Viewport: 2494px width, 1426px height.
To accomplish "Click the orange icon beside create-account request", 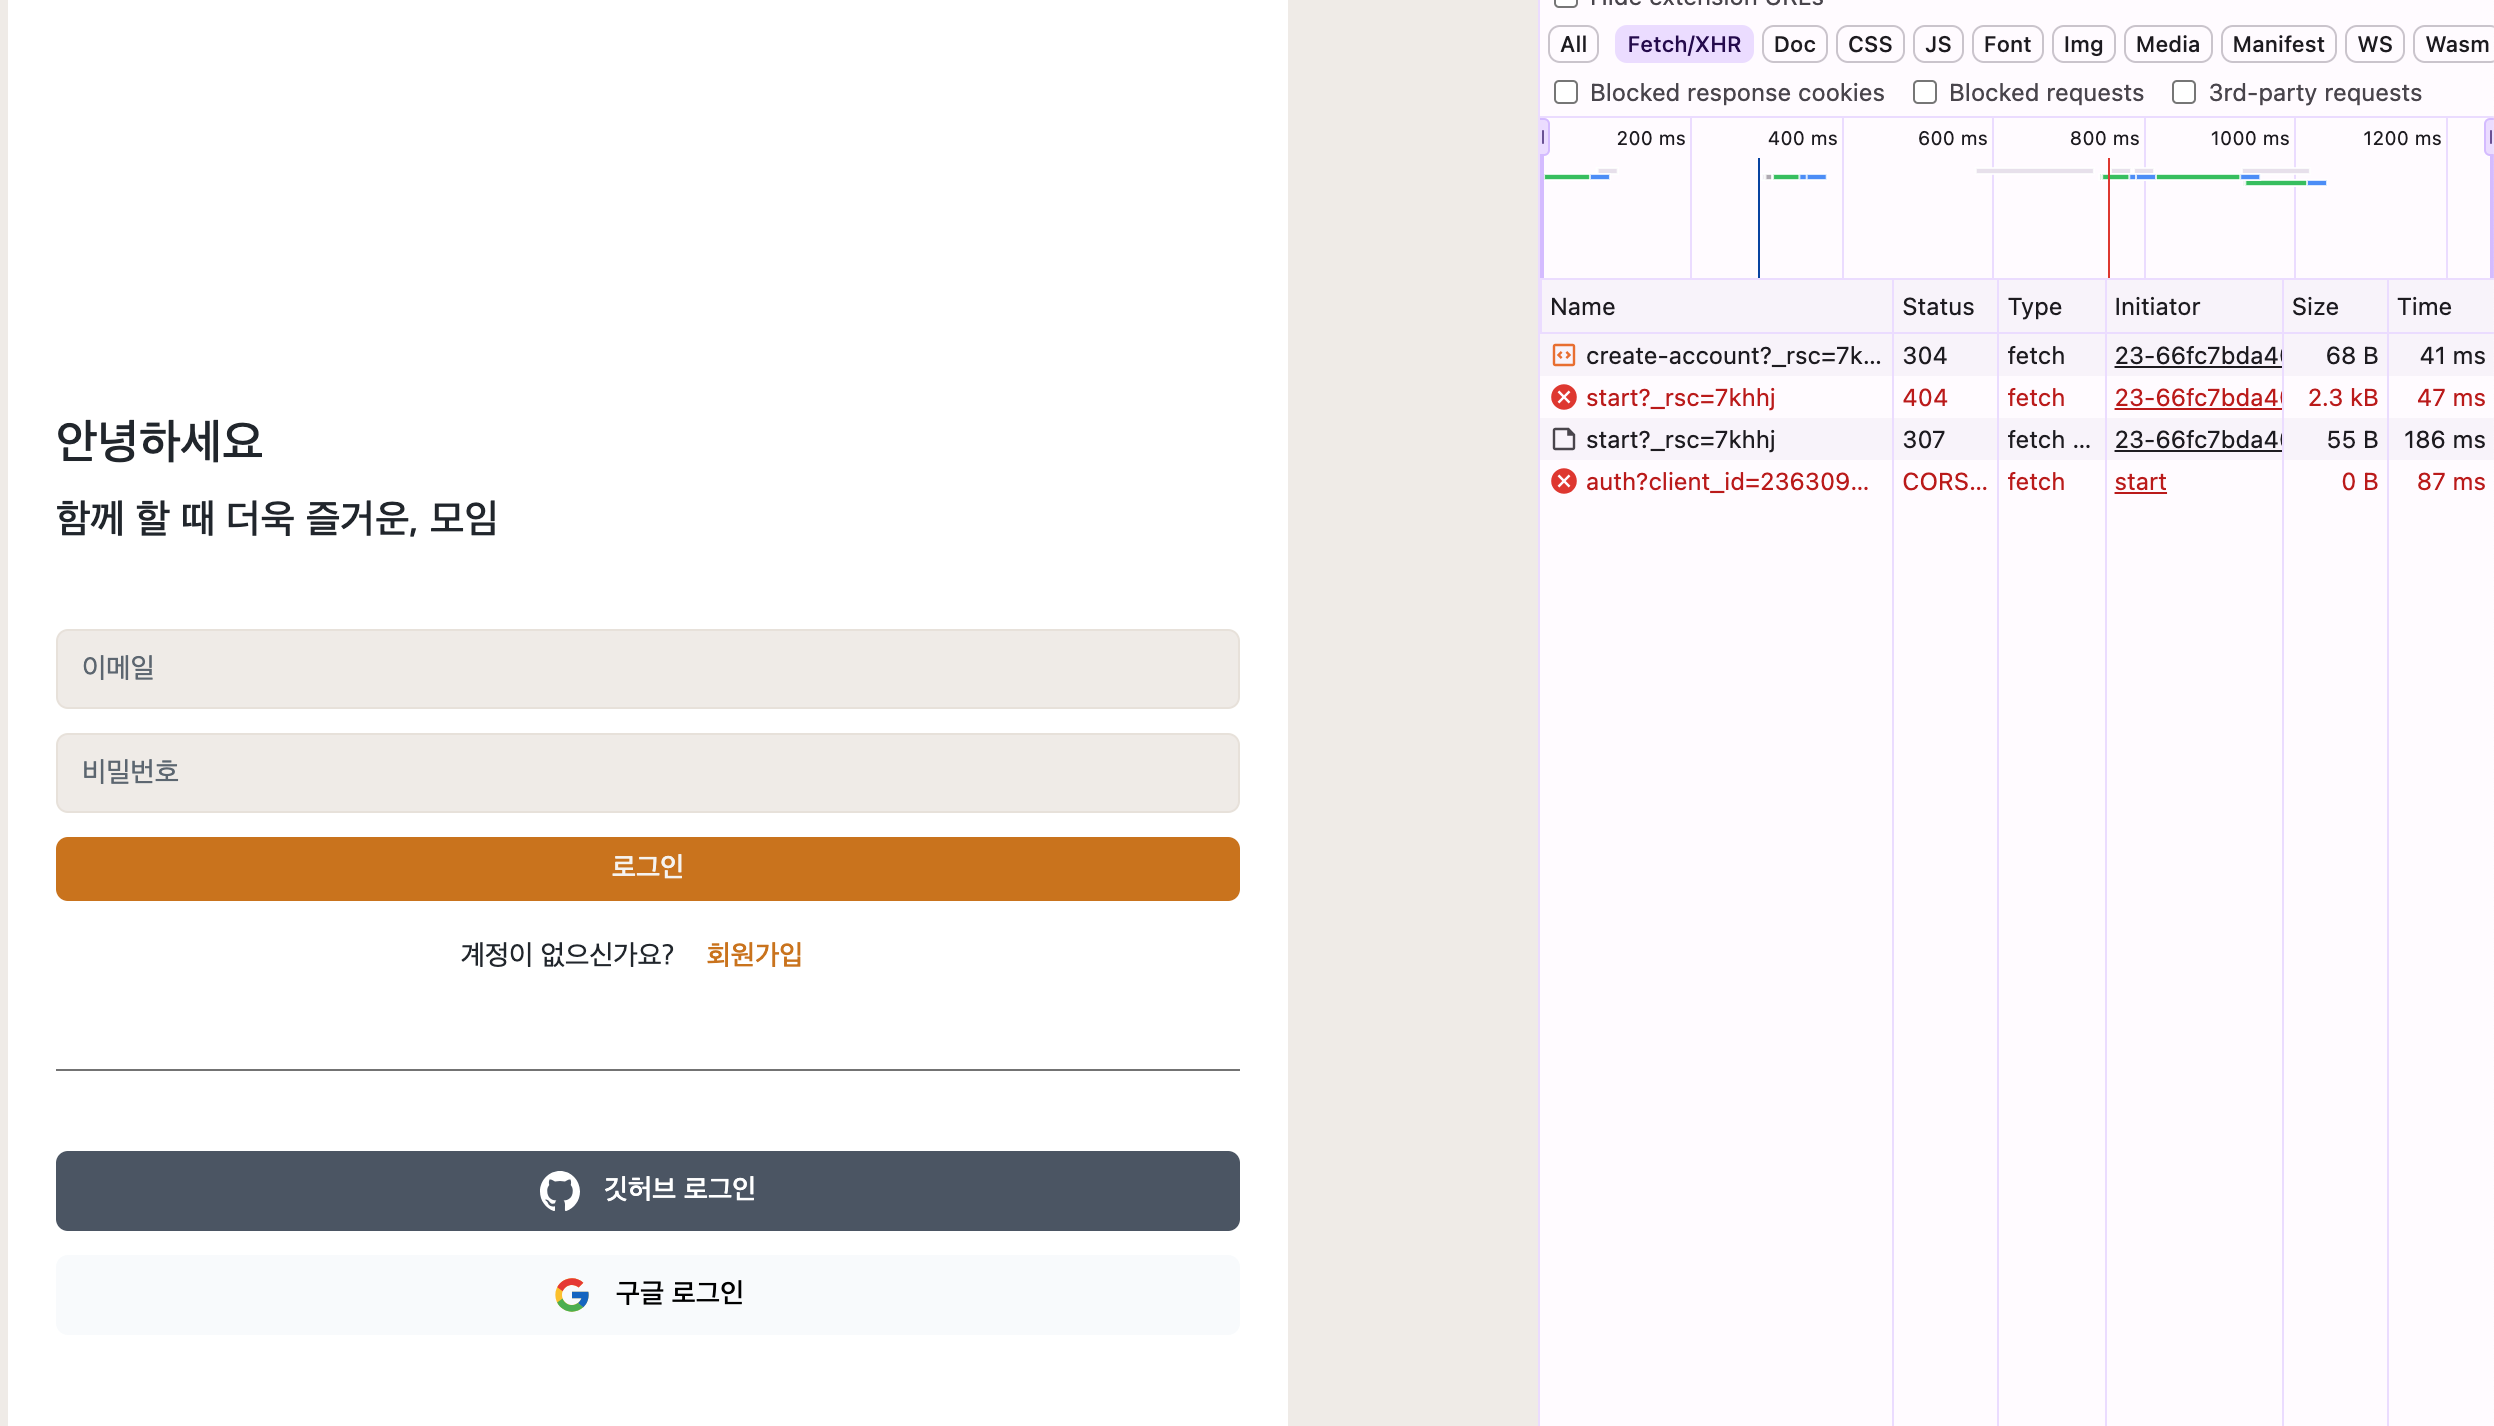I will click(x=1563, y=355).
